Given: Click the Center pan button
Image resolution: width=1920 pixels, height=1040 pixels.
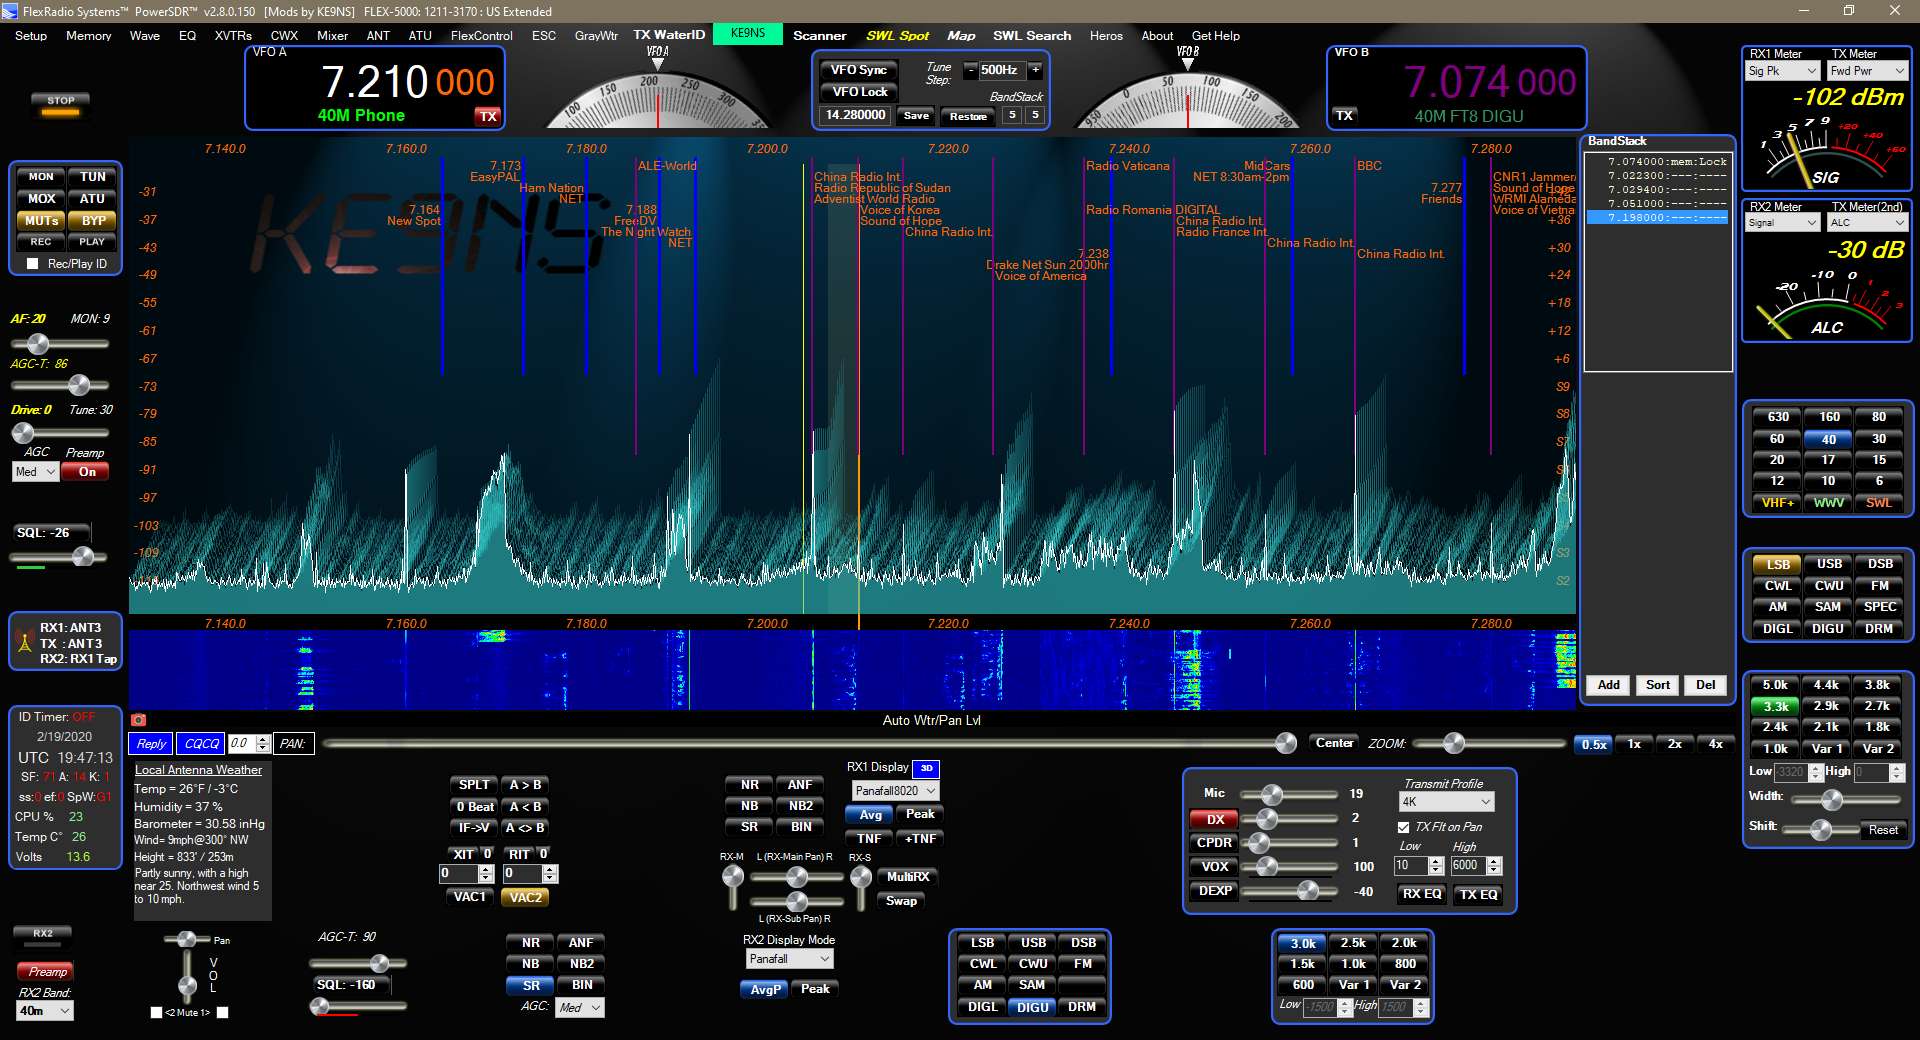Looking at the screenshot, I should tap(1334, 743).
